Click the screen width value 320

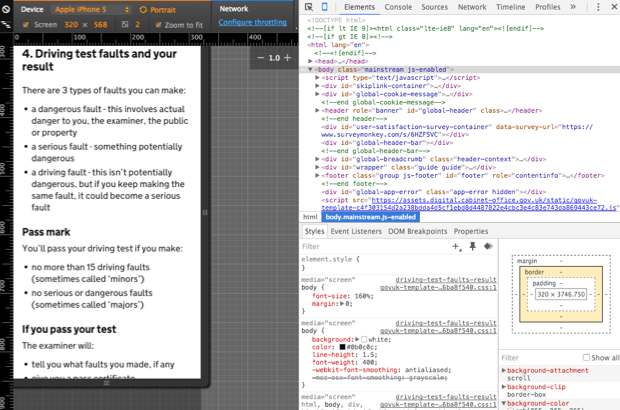71,25
